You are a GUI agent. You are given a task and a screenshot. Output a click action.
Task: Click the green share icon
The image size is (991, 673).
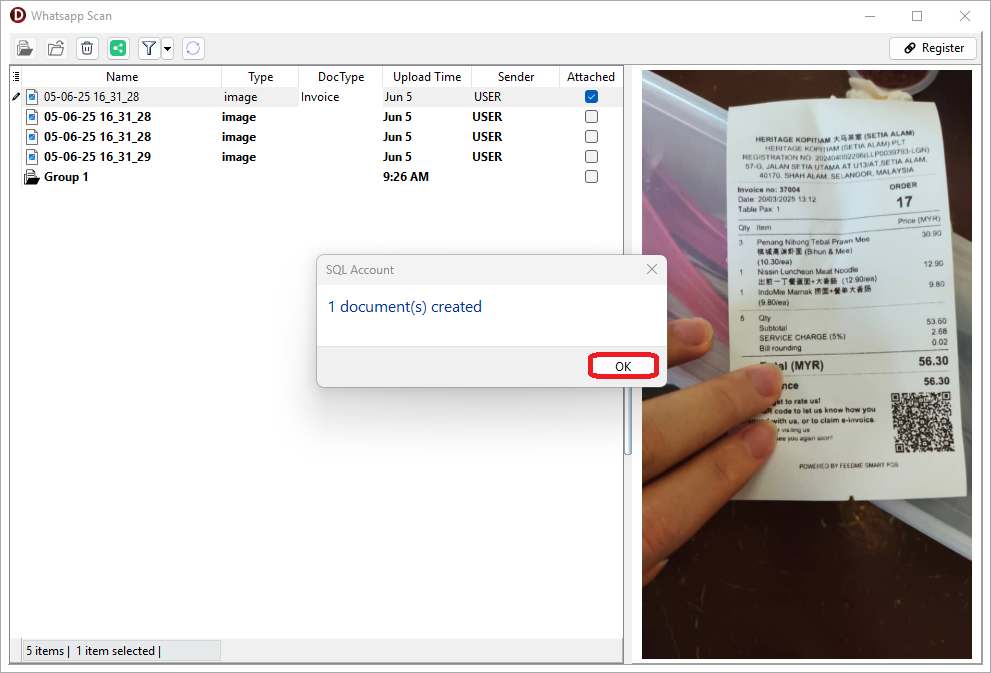[x=118, y=48]
